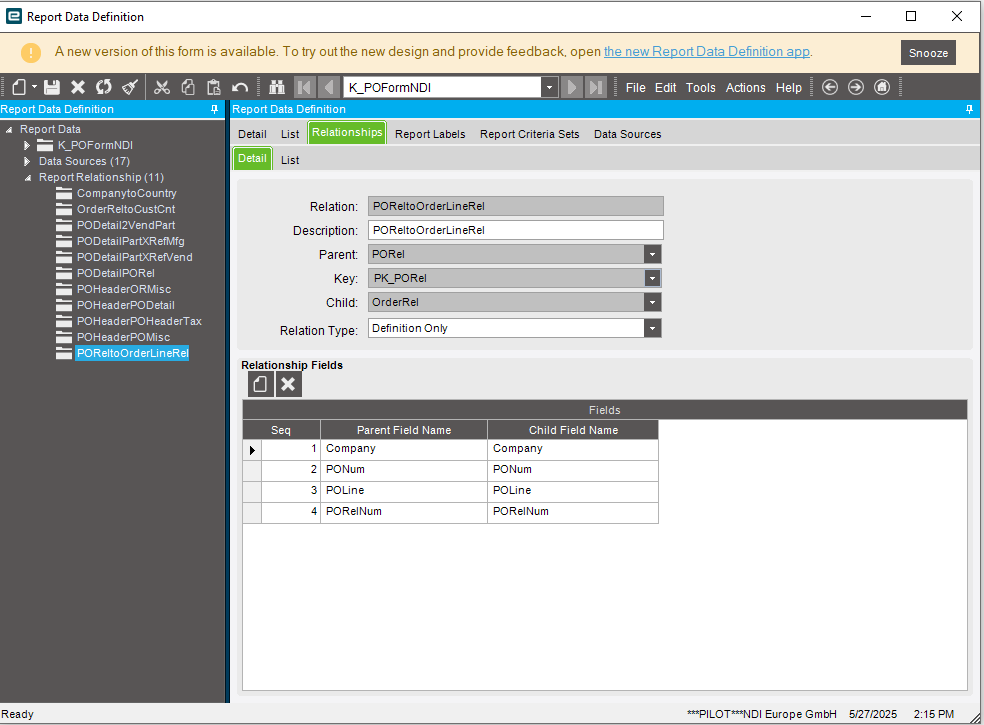Open the K_POFormNDI record dropdown

tap(549, 87)
